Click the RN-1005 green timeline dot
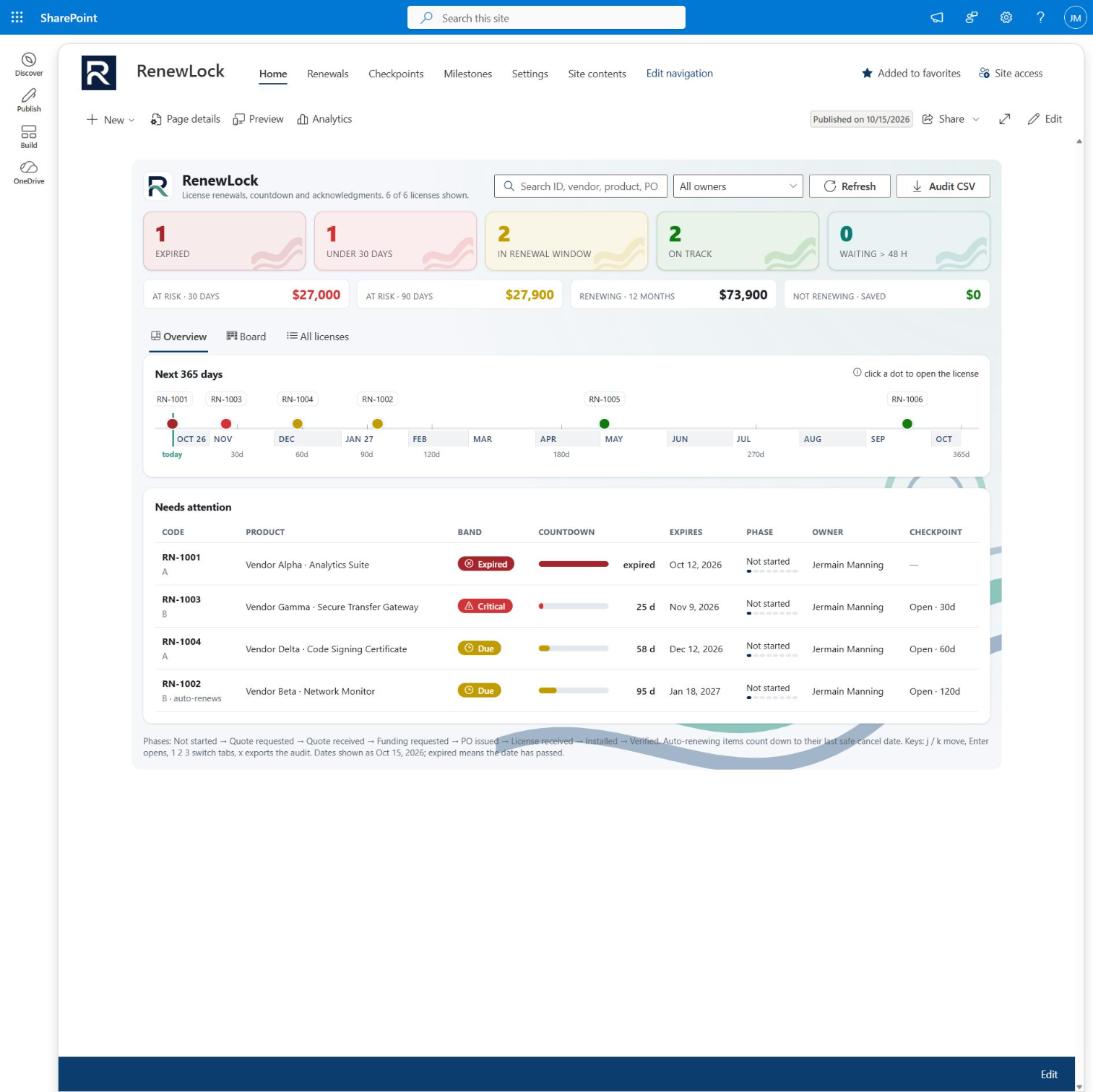 (604, 424)
